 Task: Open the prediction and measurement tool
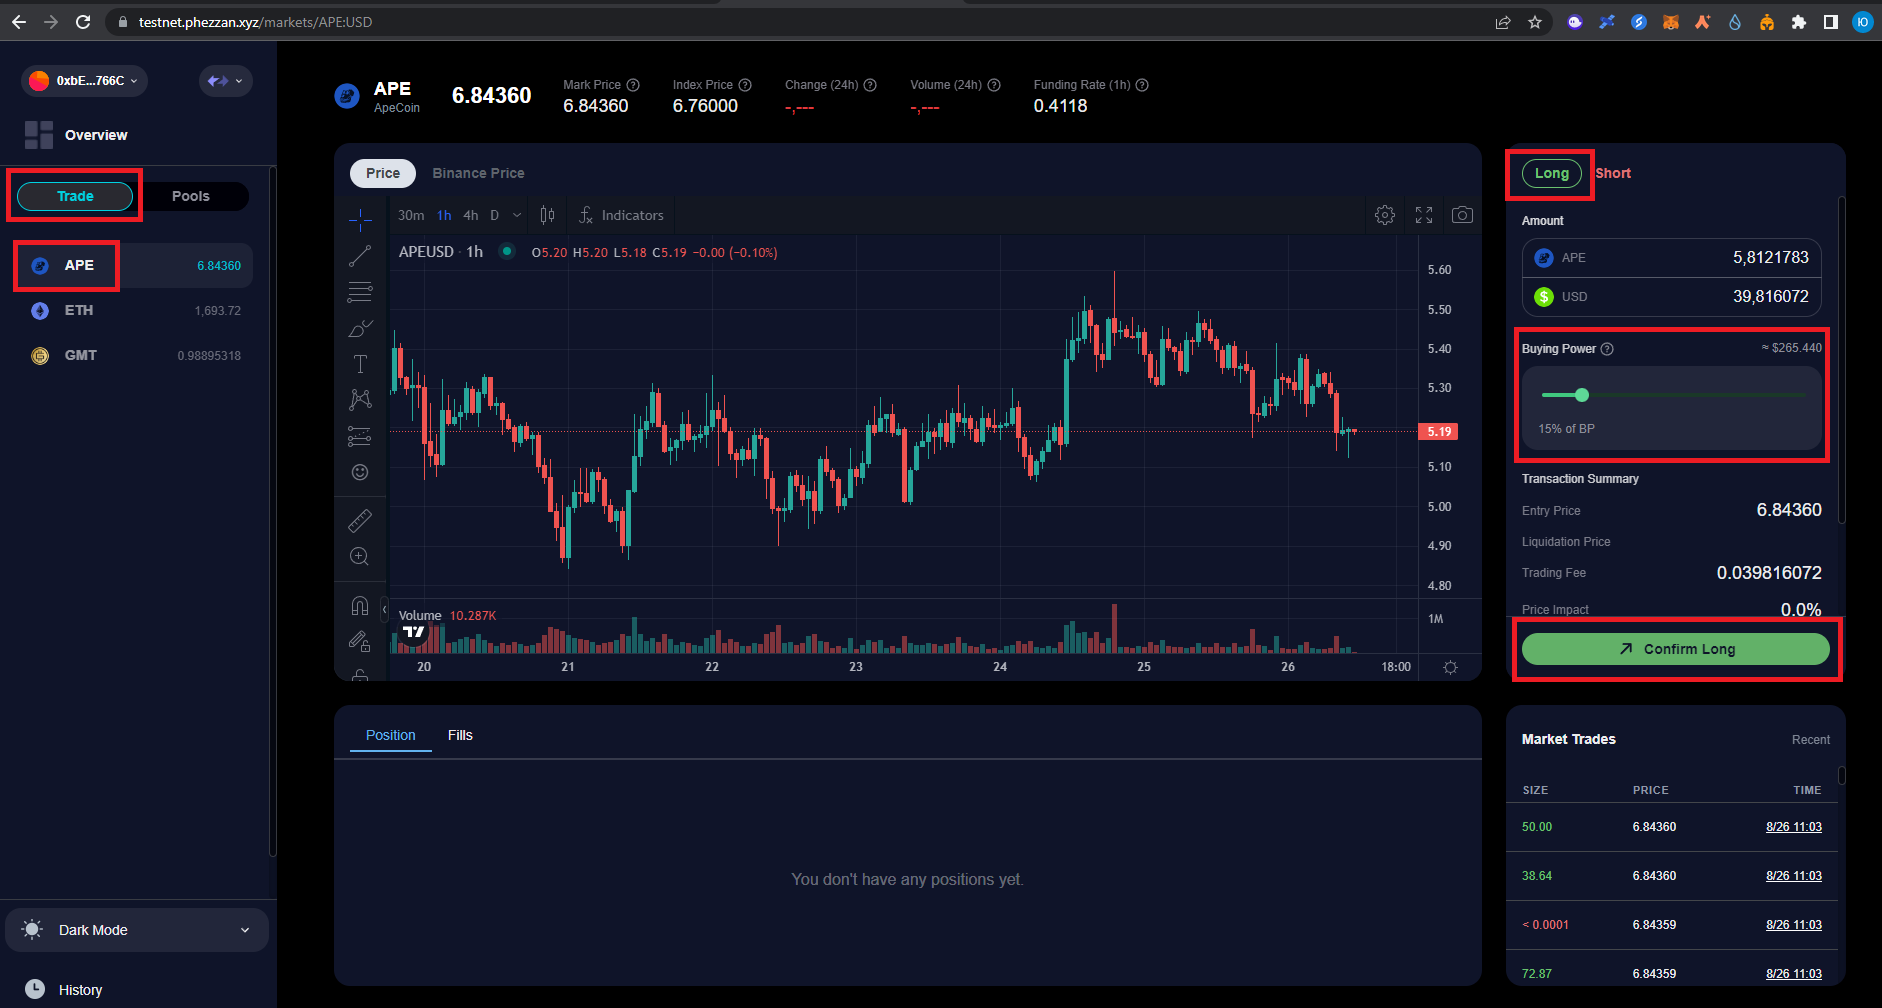click(360, 436)
